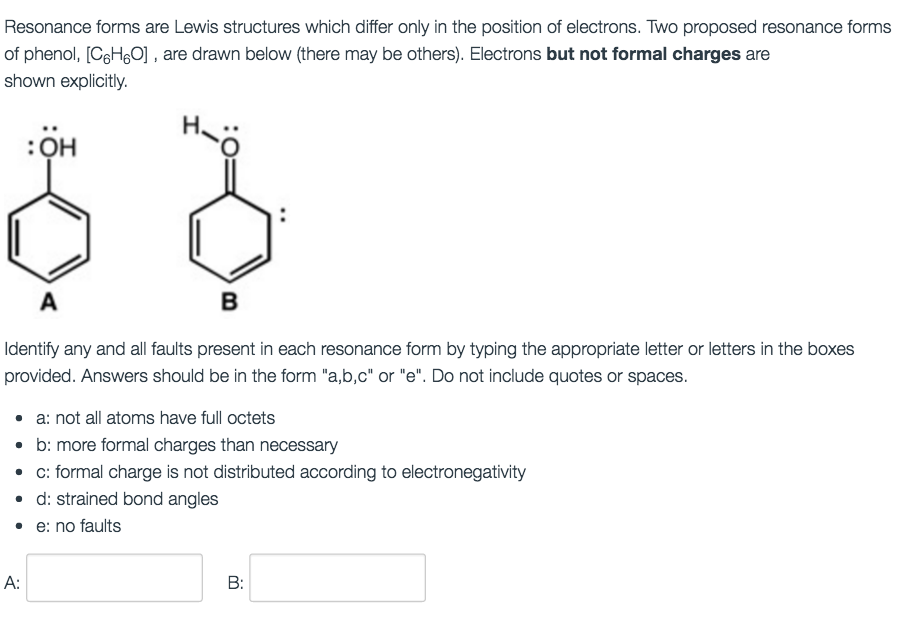Click the H atom label on structure B
Viewport: 902px width, 642px height.
[190, 126]
